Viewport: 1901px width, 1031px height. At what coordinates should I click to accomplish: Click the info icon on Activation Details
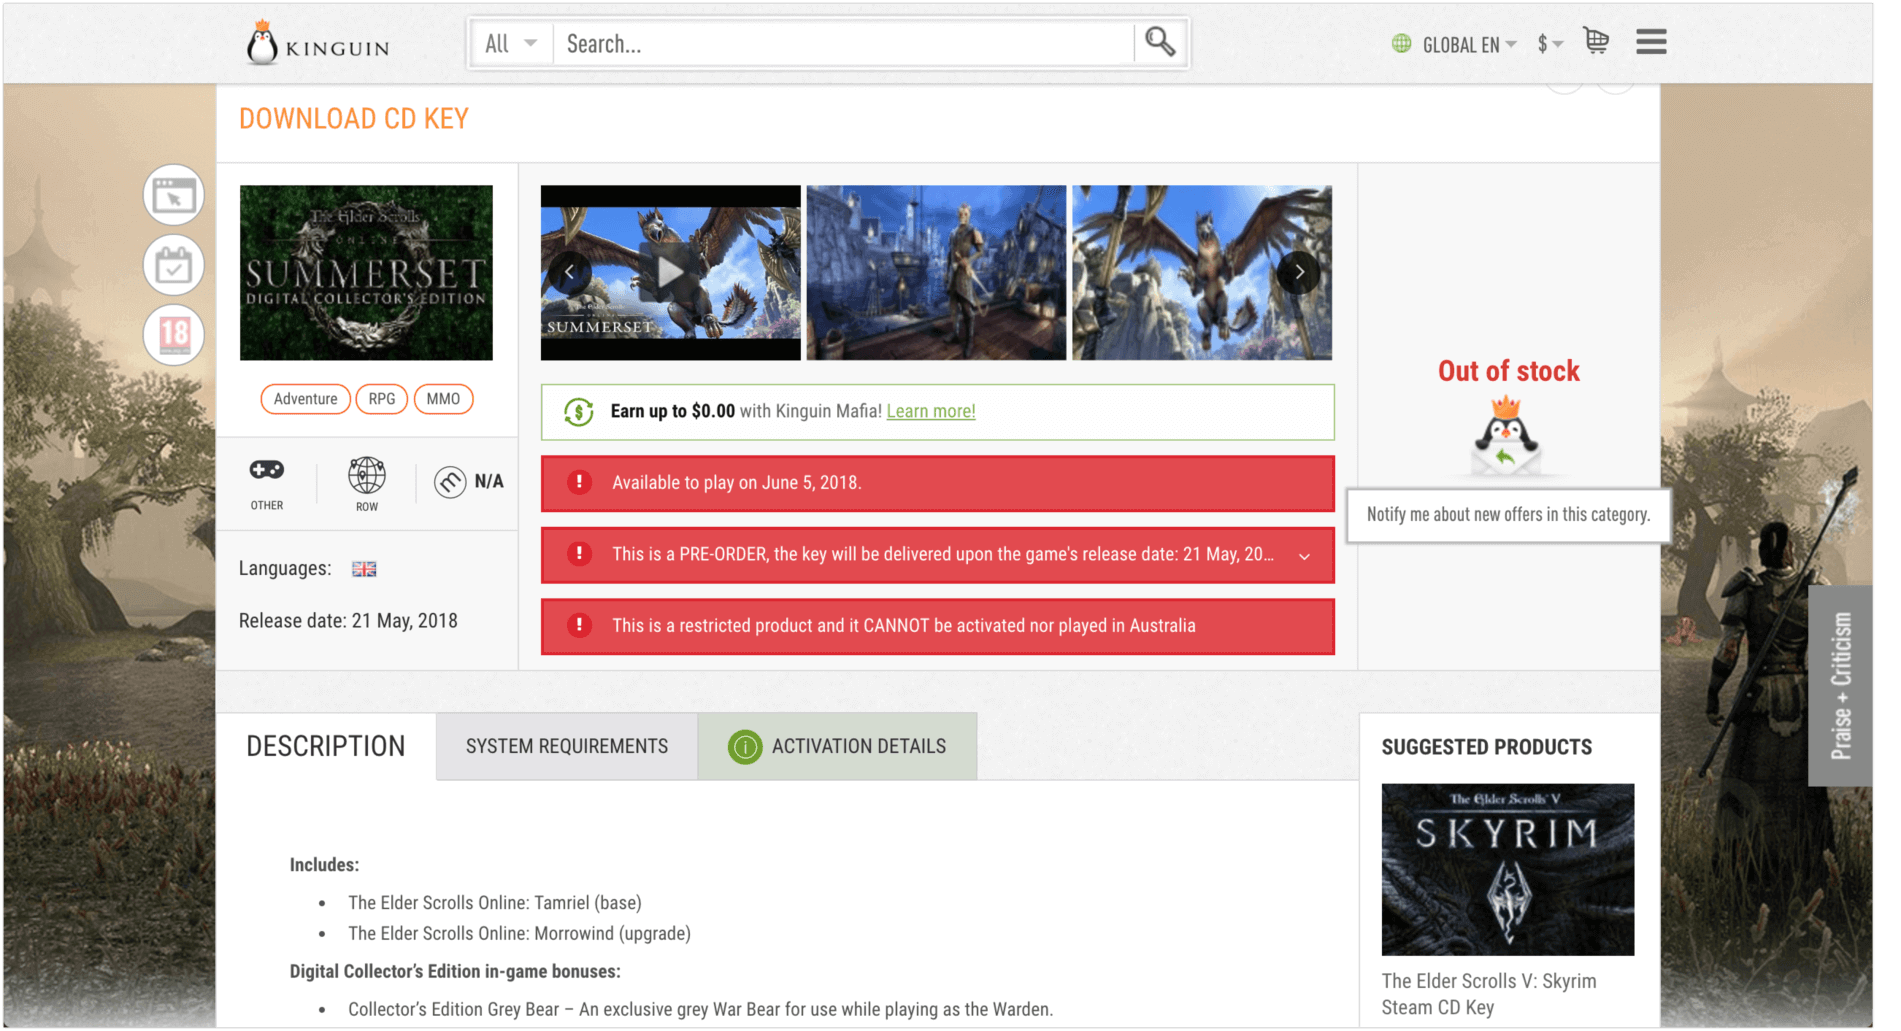745,747
